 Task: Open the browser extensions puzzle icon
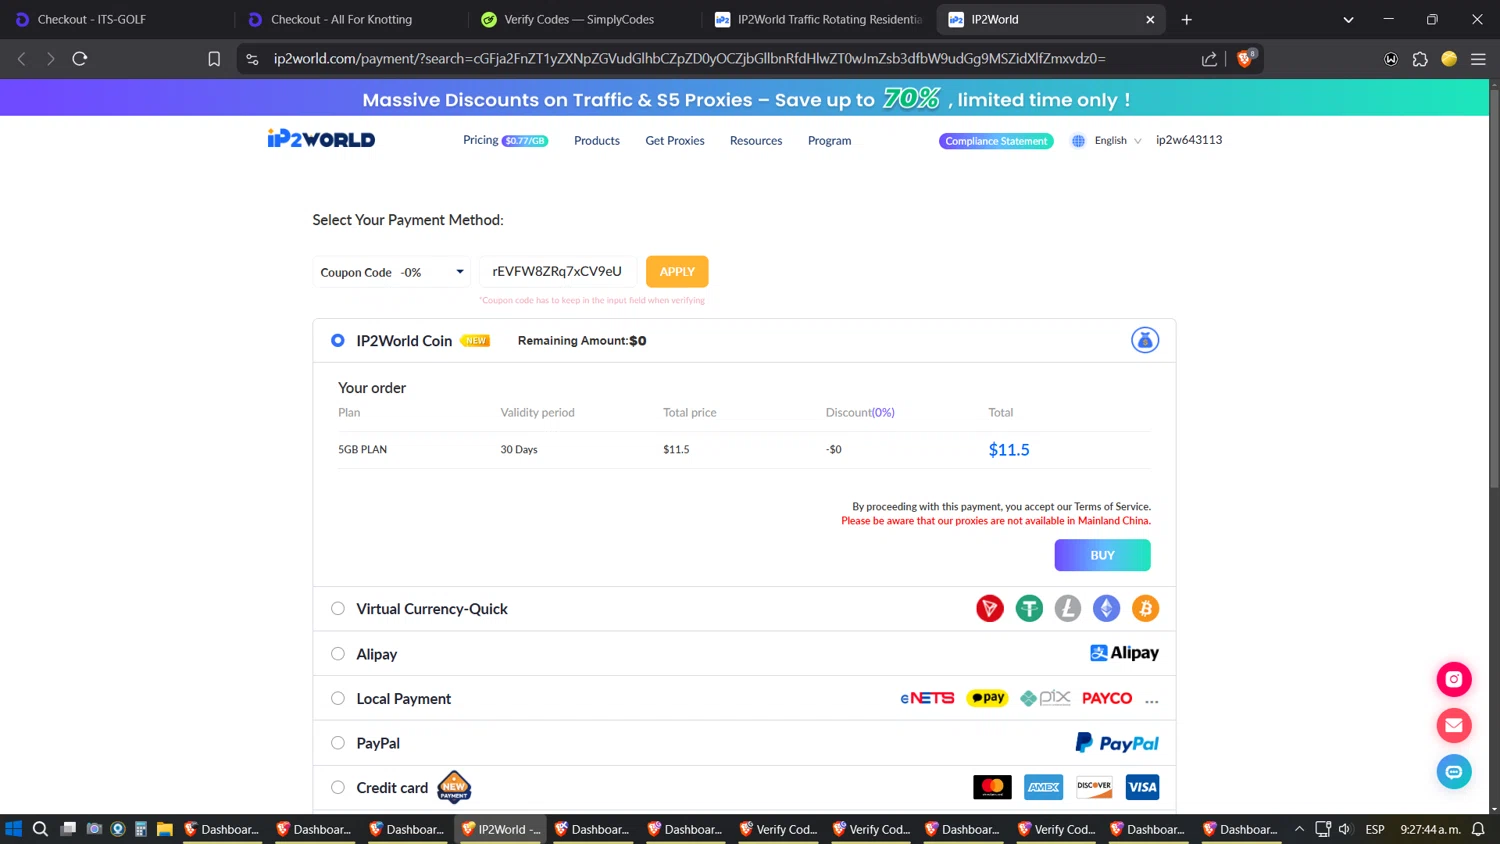pyautogui.click(x=1420, y=59)
